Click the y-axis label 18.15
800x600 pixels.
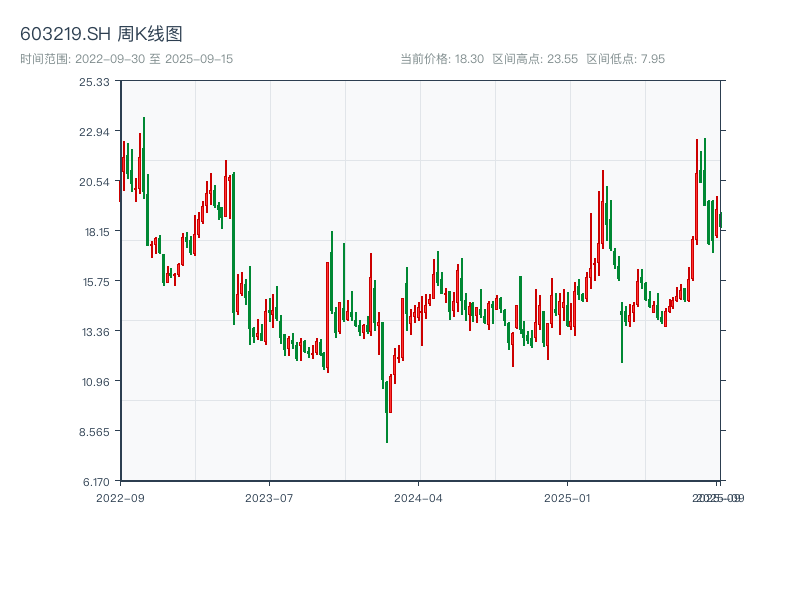[x=96, y=232]
